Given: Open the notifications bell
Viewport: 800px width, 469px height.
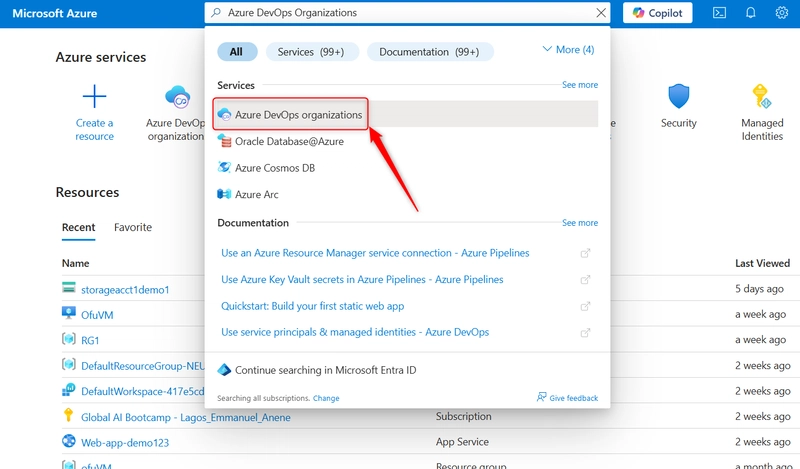Looking at the screenshot, I should pyautogui.click(x=751, y=13).
